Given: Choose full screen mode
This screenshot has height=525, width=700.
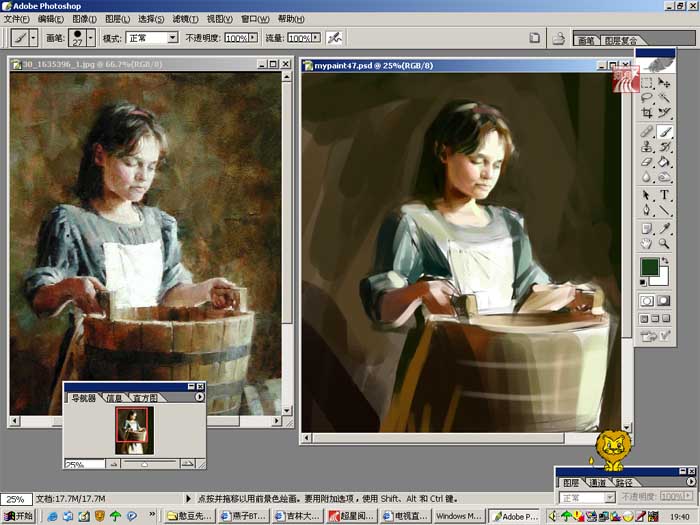Looking at the screenshot, I should point(666,319).
